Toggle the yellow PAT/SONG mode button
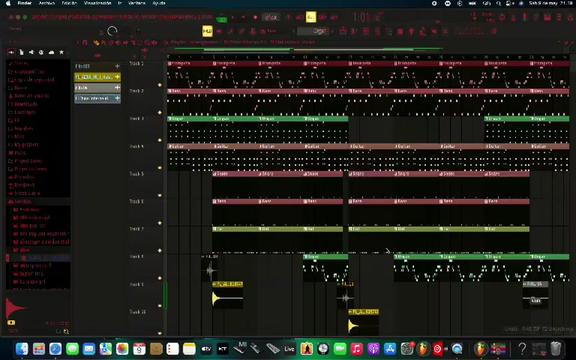Viewport: 576px width, 360px height. pyautogui.click(x=311, y=17)
